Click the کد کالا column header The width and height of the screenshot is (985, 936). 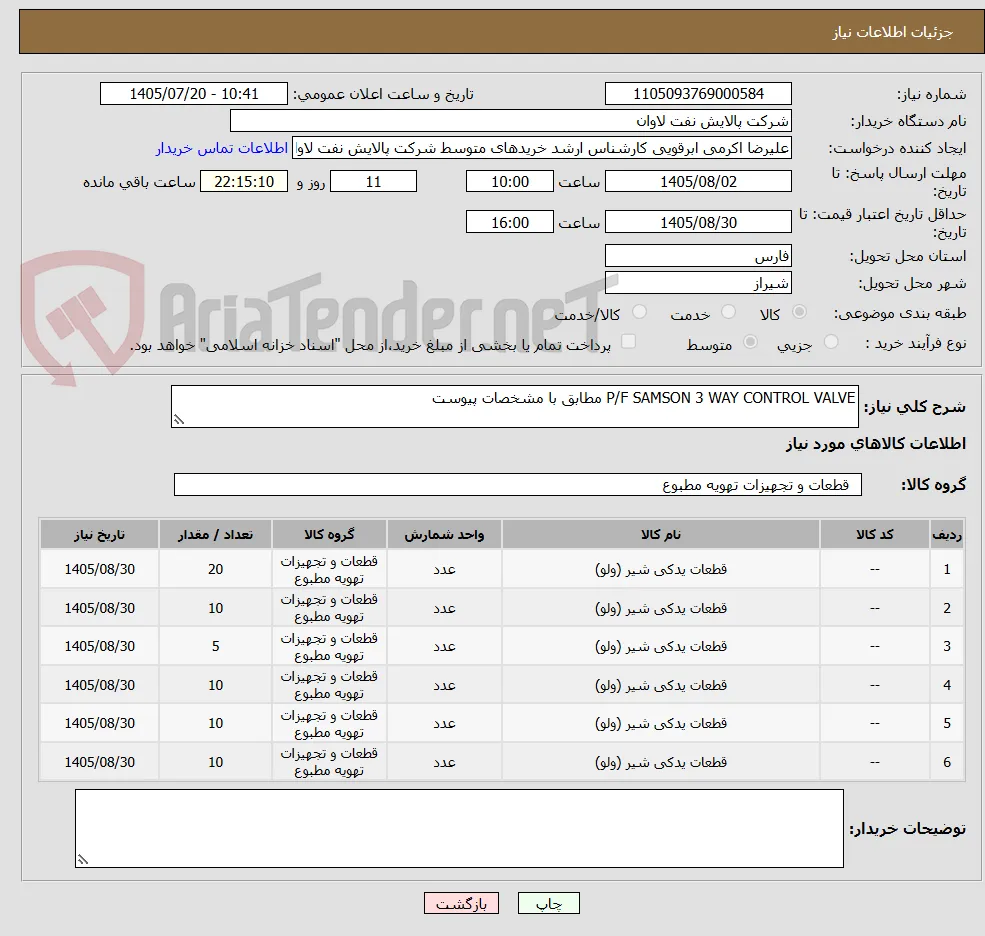pos(874,535)
